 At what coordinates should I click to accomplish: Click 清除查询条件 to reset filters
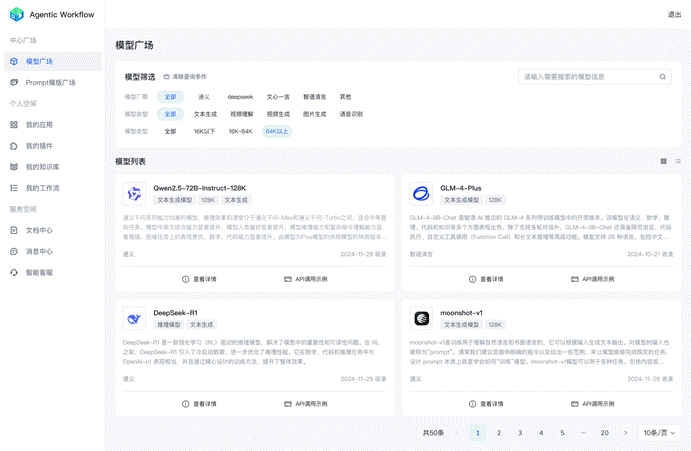186,77
